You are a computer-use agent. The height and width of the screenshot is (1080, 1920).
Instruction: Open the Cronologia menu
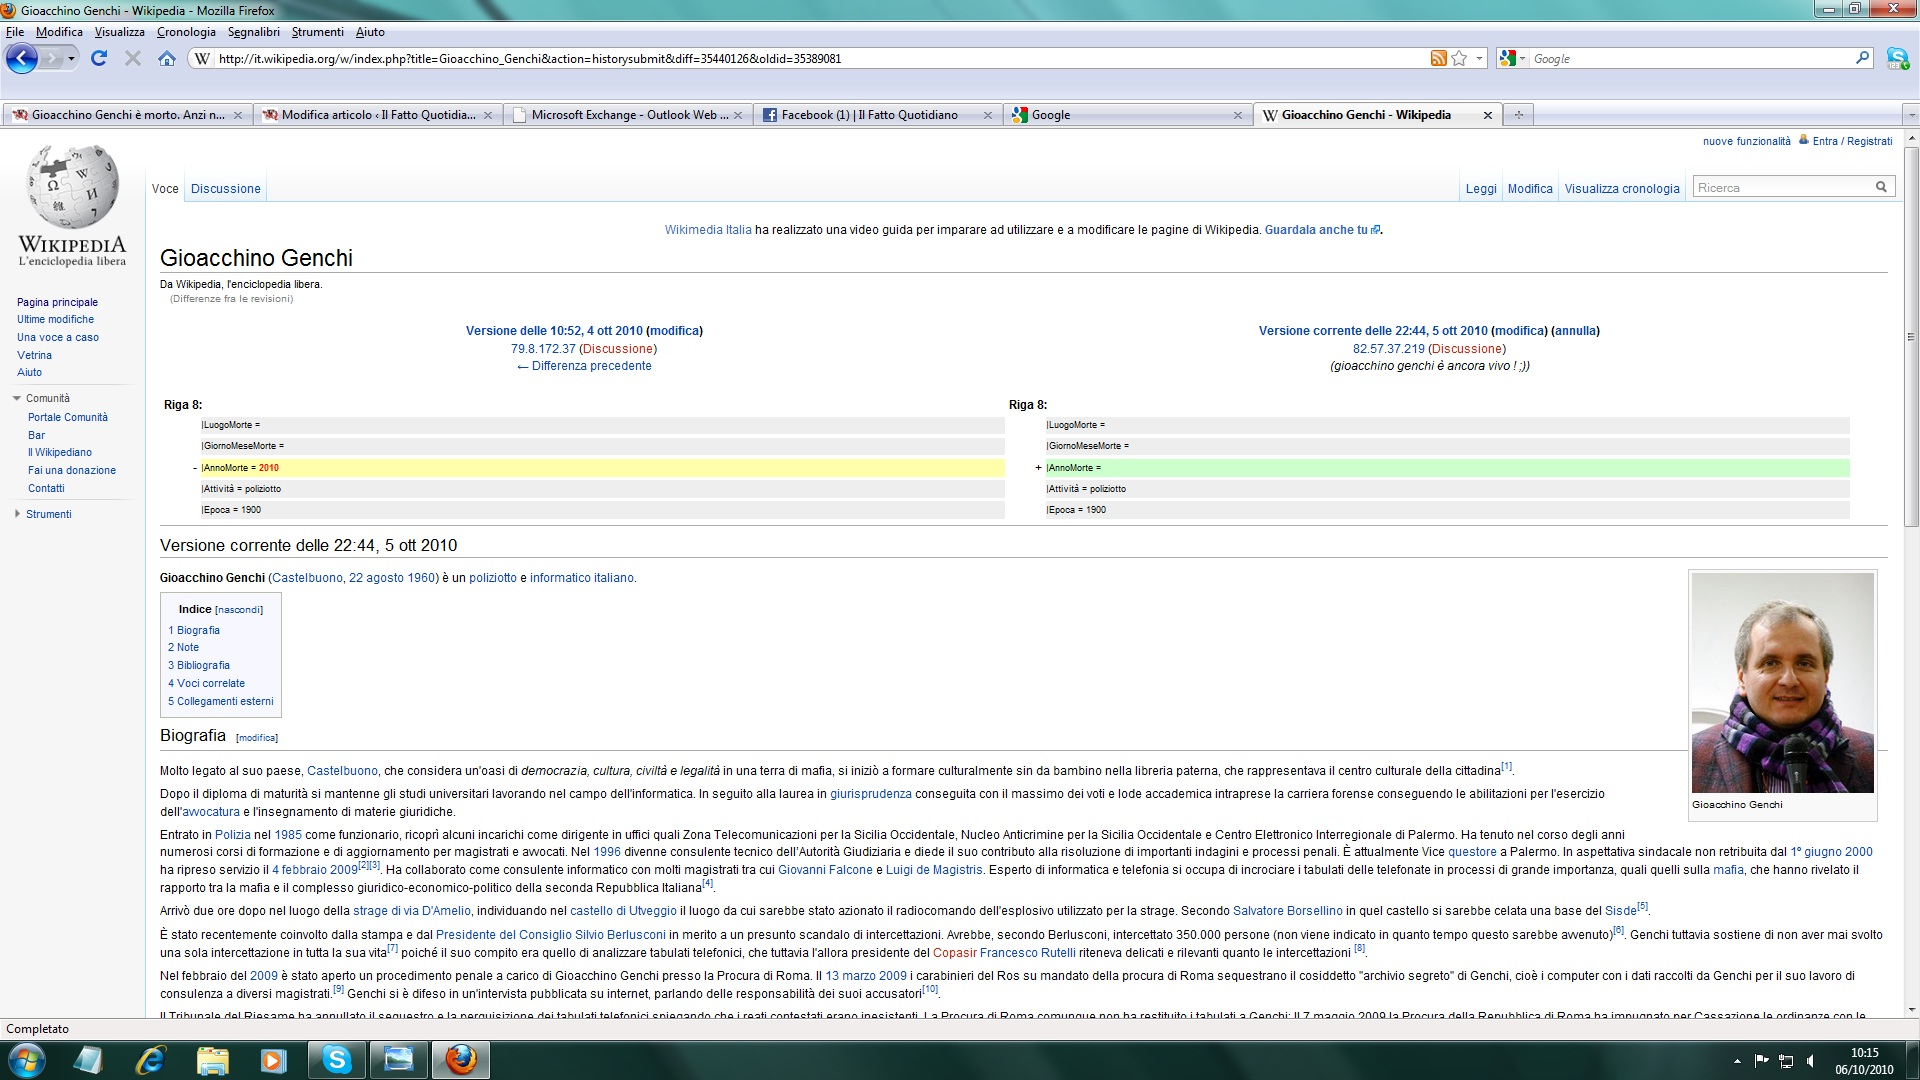tap(186, 32)
